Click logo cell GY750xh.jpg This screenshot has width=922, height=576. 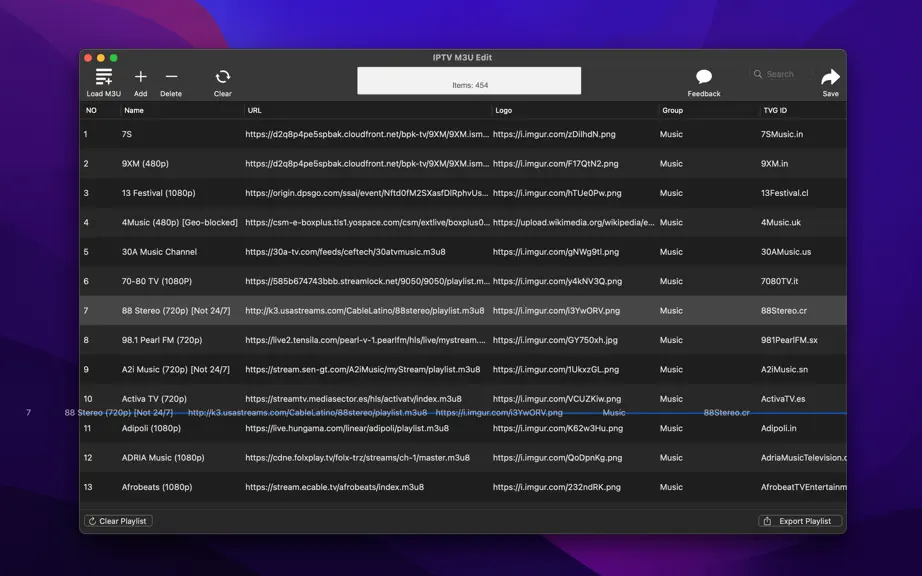tap(555, 340)
